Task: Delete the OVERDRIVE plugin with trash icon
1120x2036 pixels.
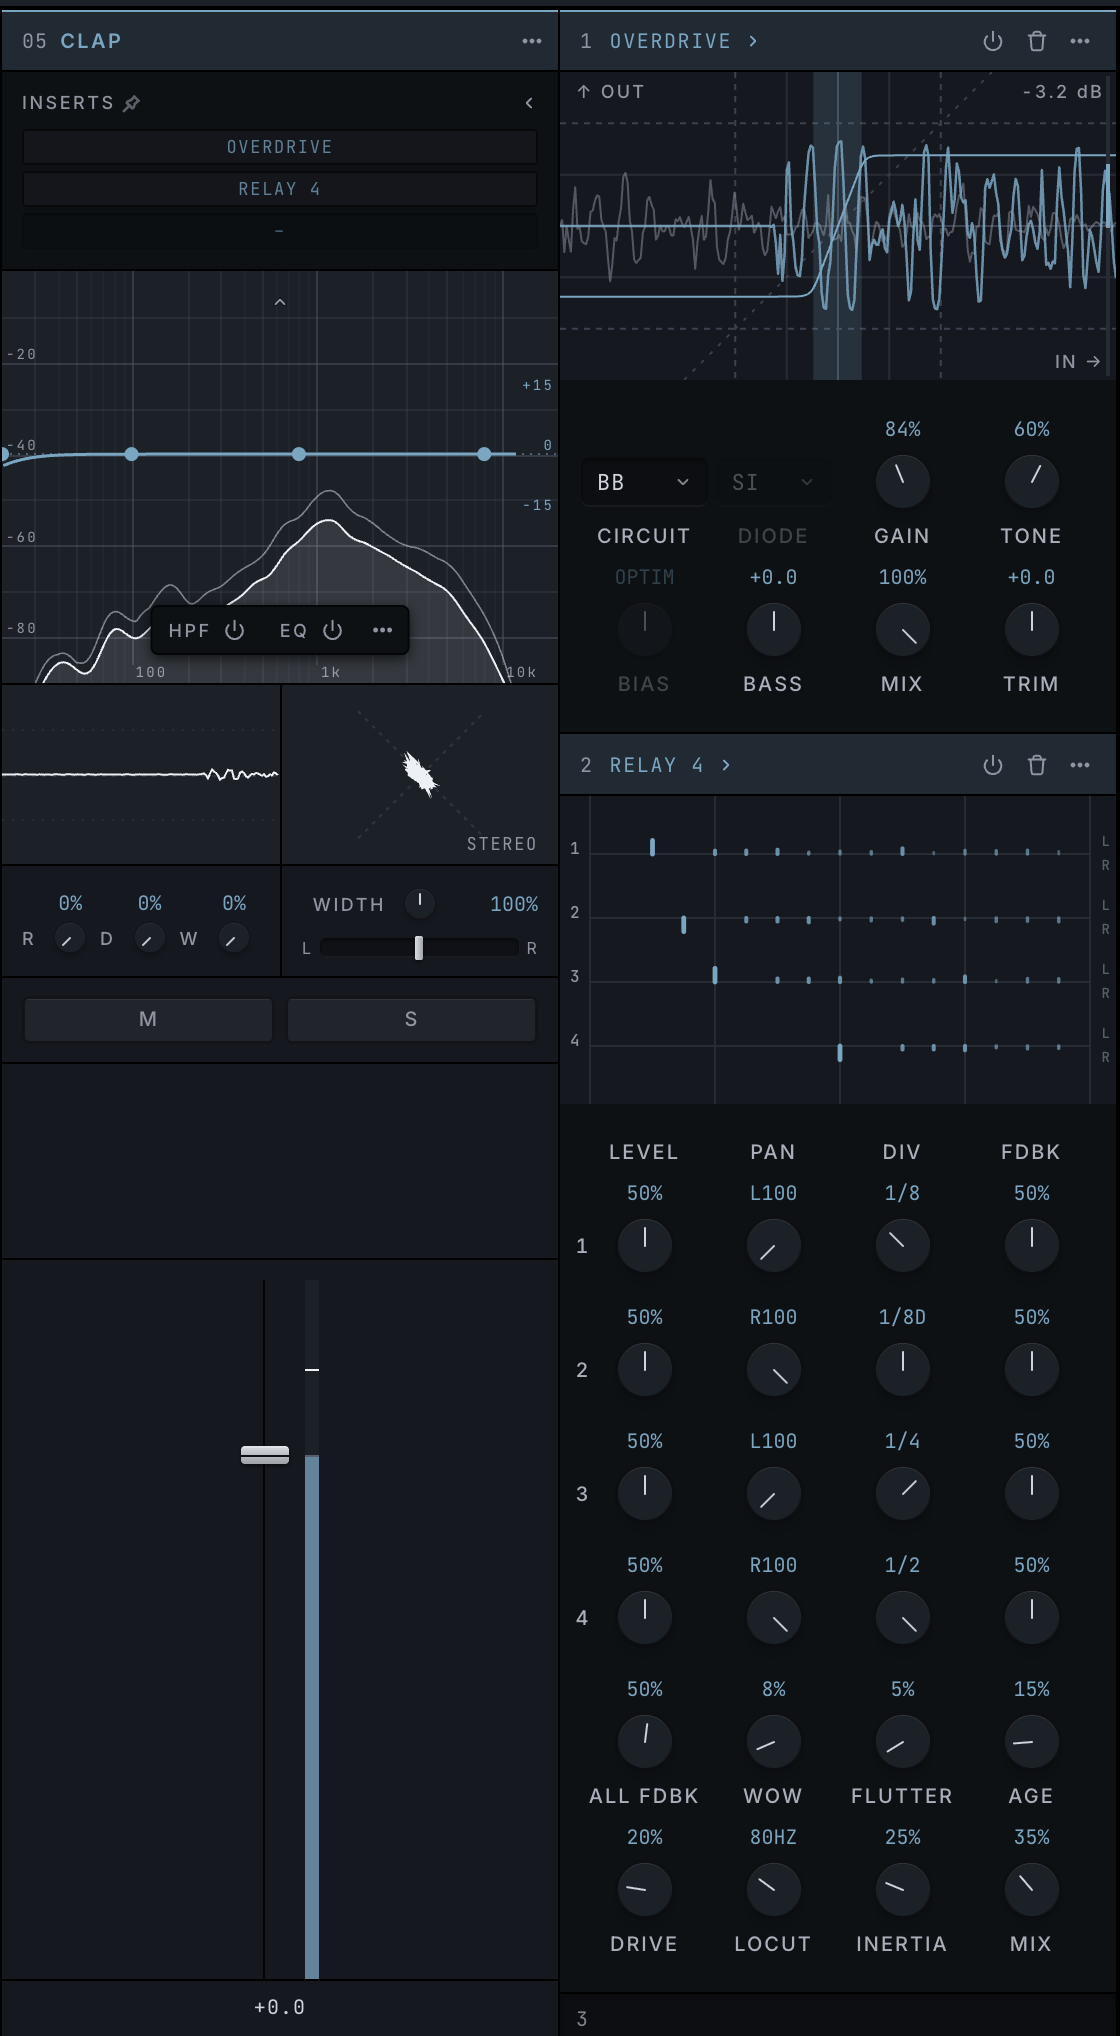Action: [1037, 41]
